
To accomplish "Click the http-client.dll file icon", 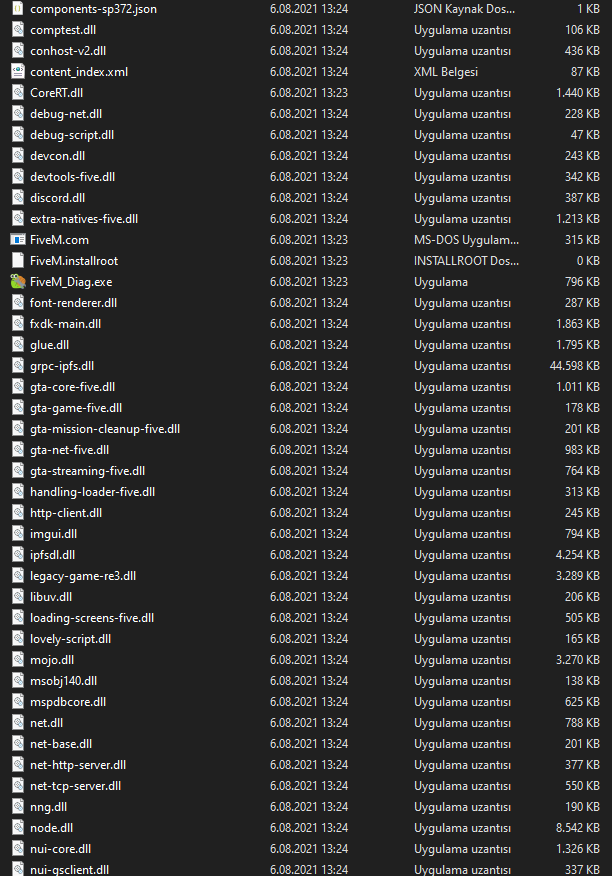I will (18, 513).
